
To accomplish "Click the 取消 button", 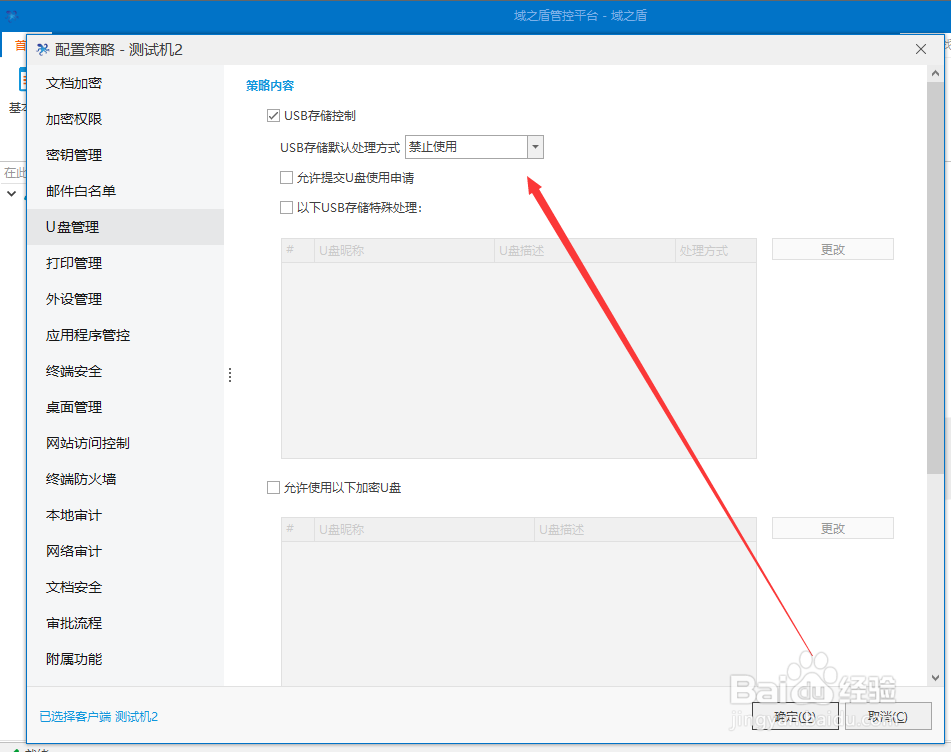I will pyautogui.click(x=888, y=716).
